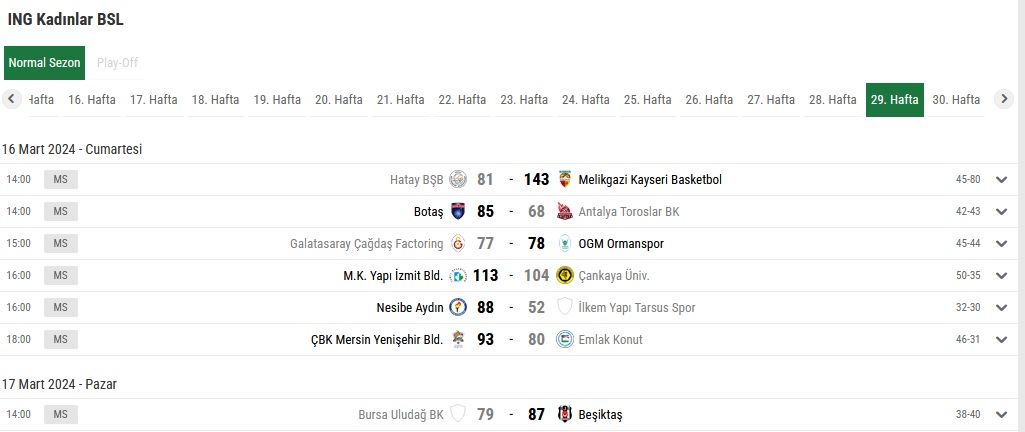Screen dimensions: 1025x432
Task: Click the MS status badge for Botaş match
Action: point(61,212)
